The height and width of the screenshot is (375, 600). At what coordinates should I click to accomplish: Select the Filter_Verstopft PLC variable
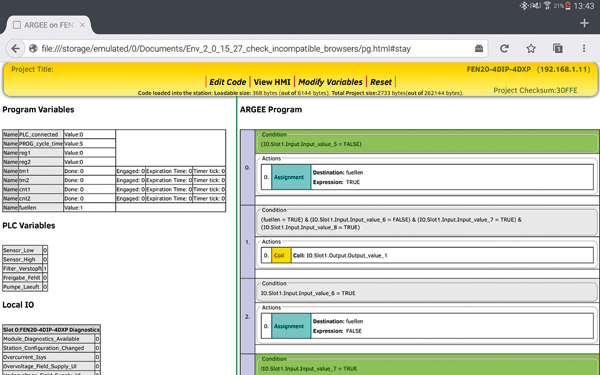pyautogui.click(x=23, y=269)
